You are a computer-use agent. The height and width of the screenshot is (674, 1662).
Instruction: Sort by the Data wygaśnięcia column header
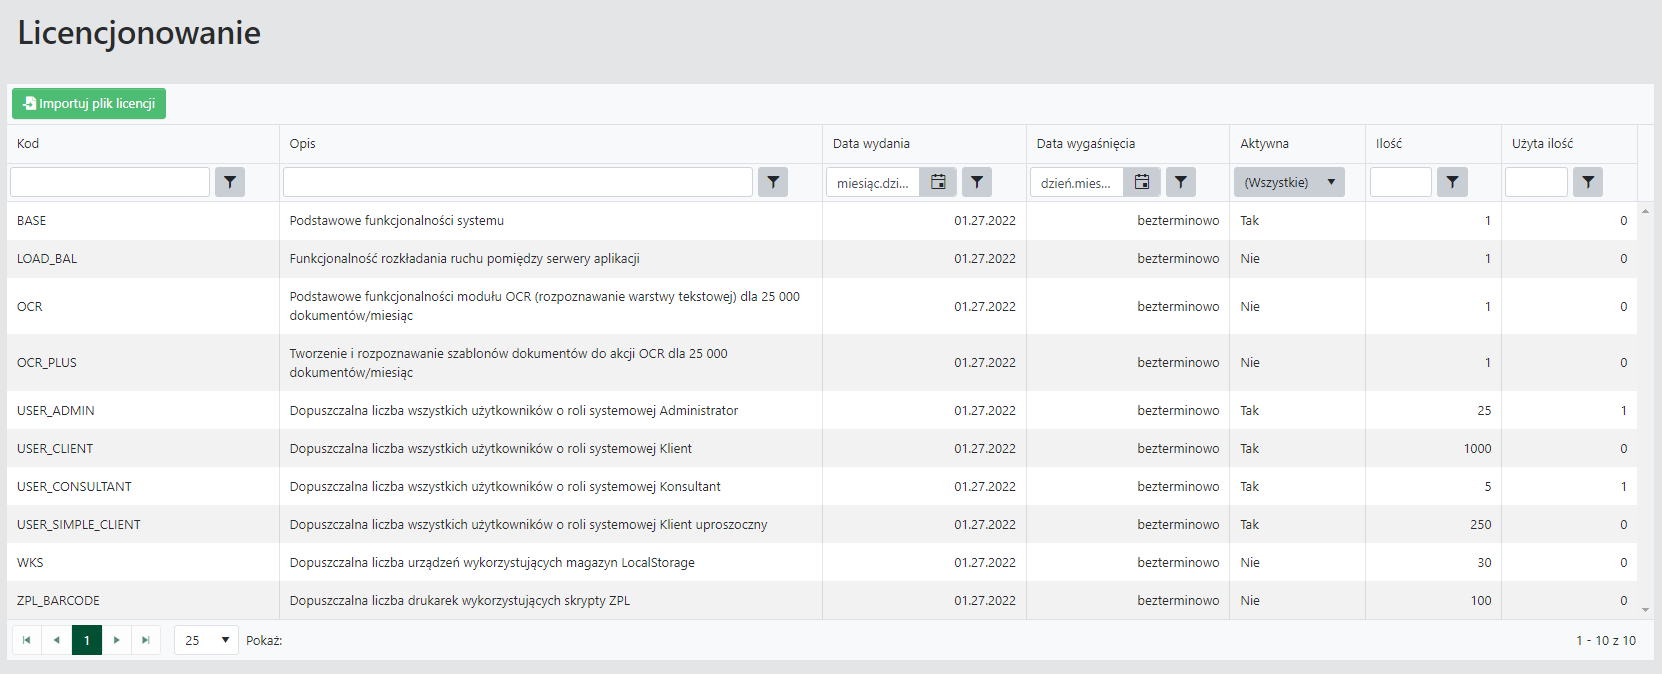click(x=1085, y=144)
